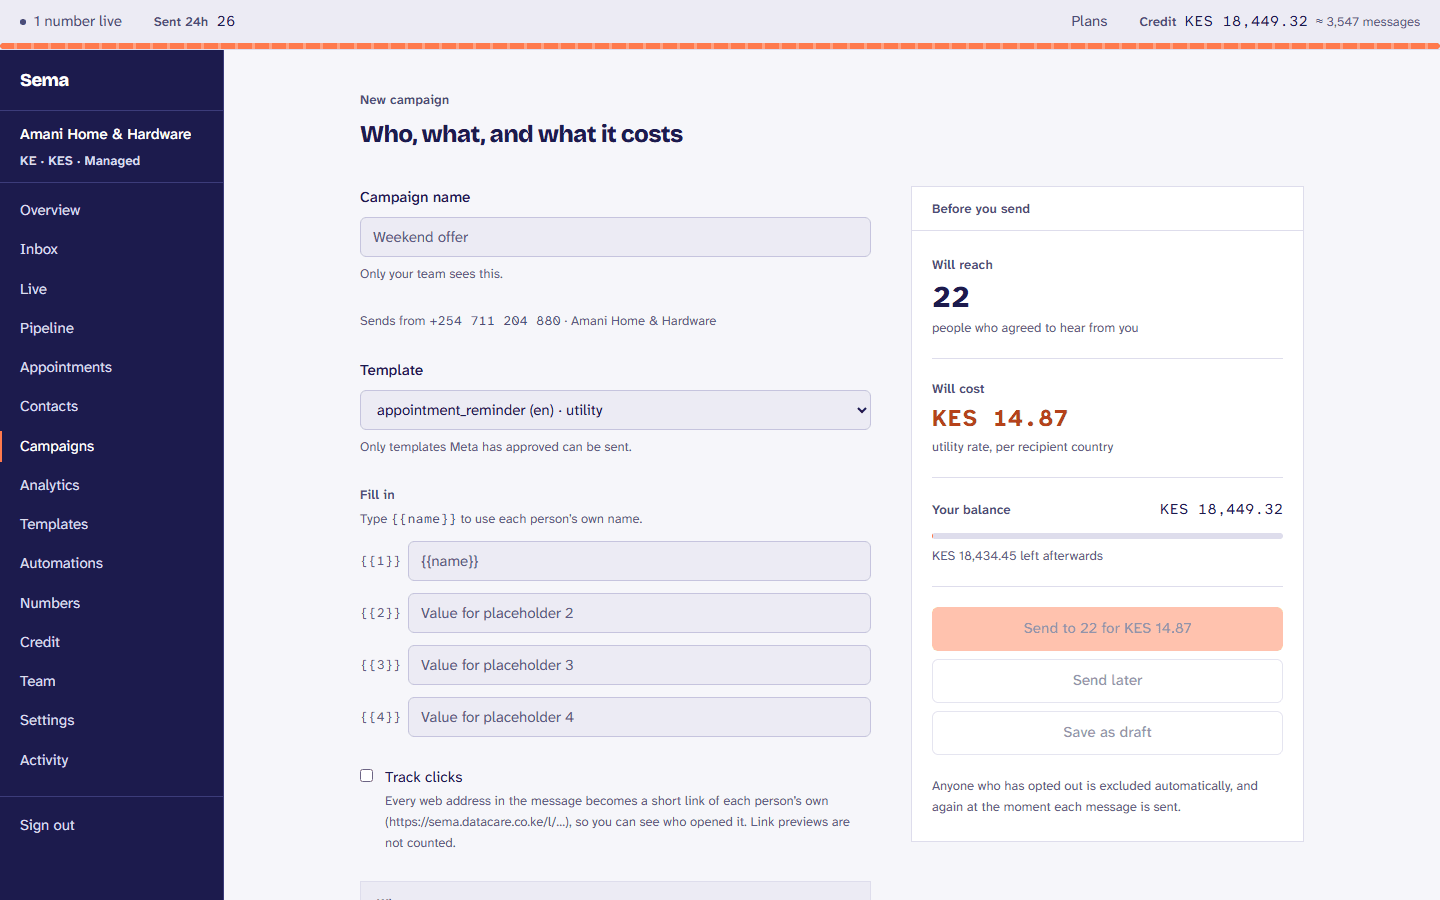
Task: Open Appointments in the sidebar
Action: click(x=112, y=367)
